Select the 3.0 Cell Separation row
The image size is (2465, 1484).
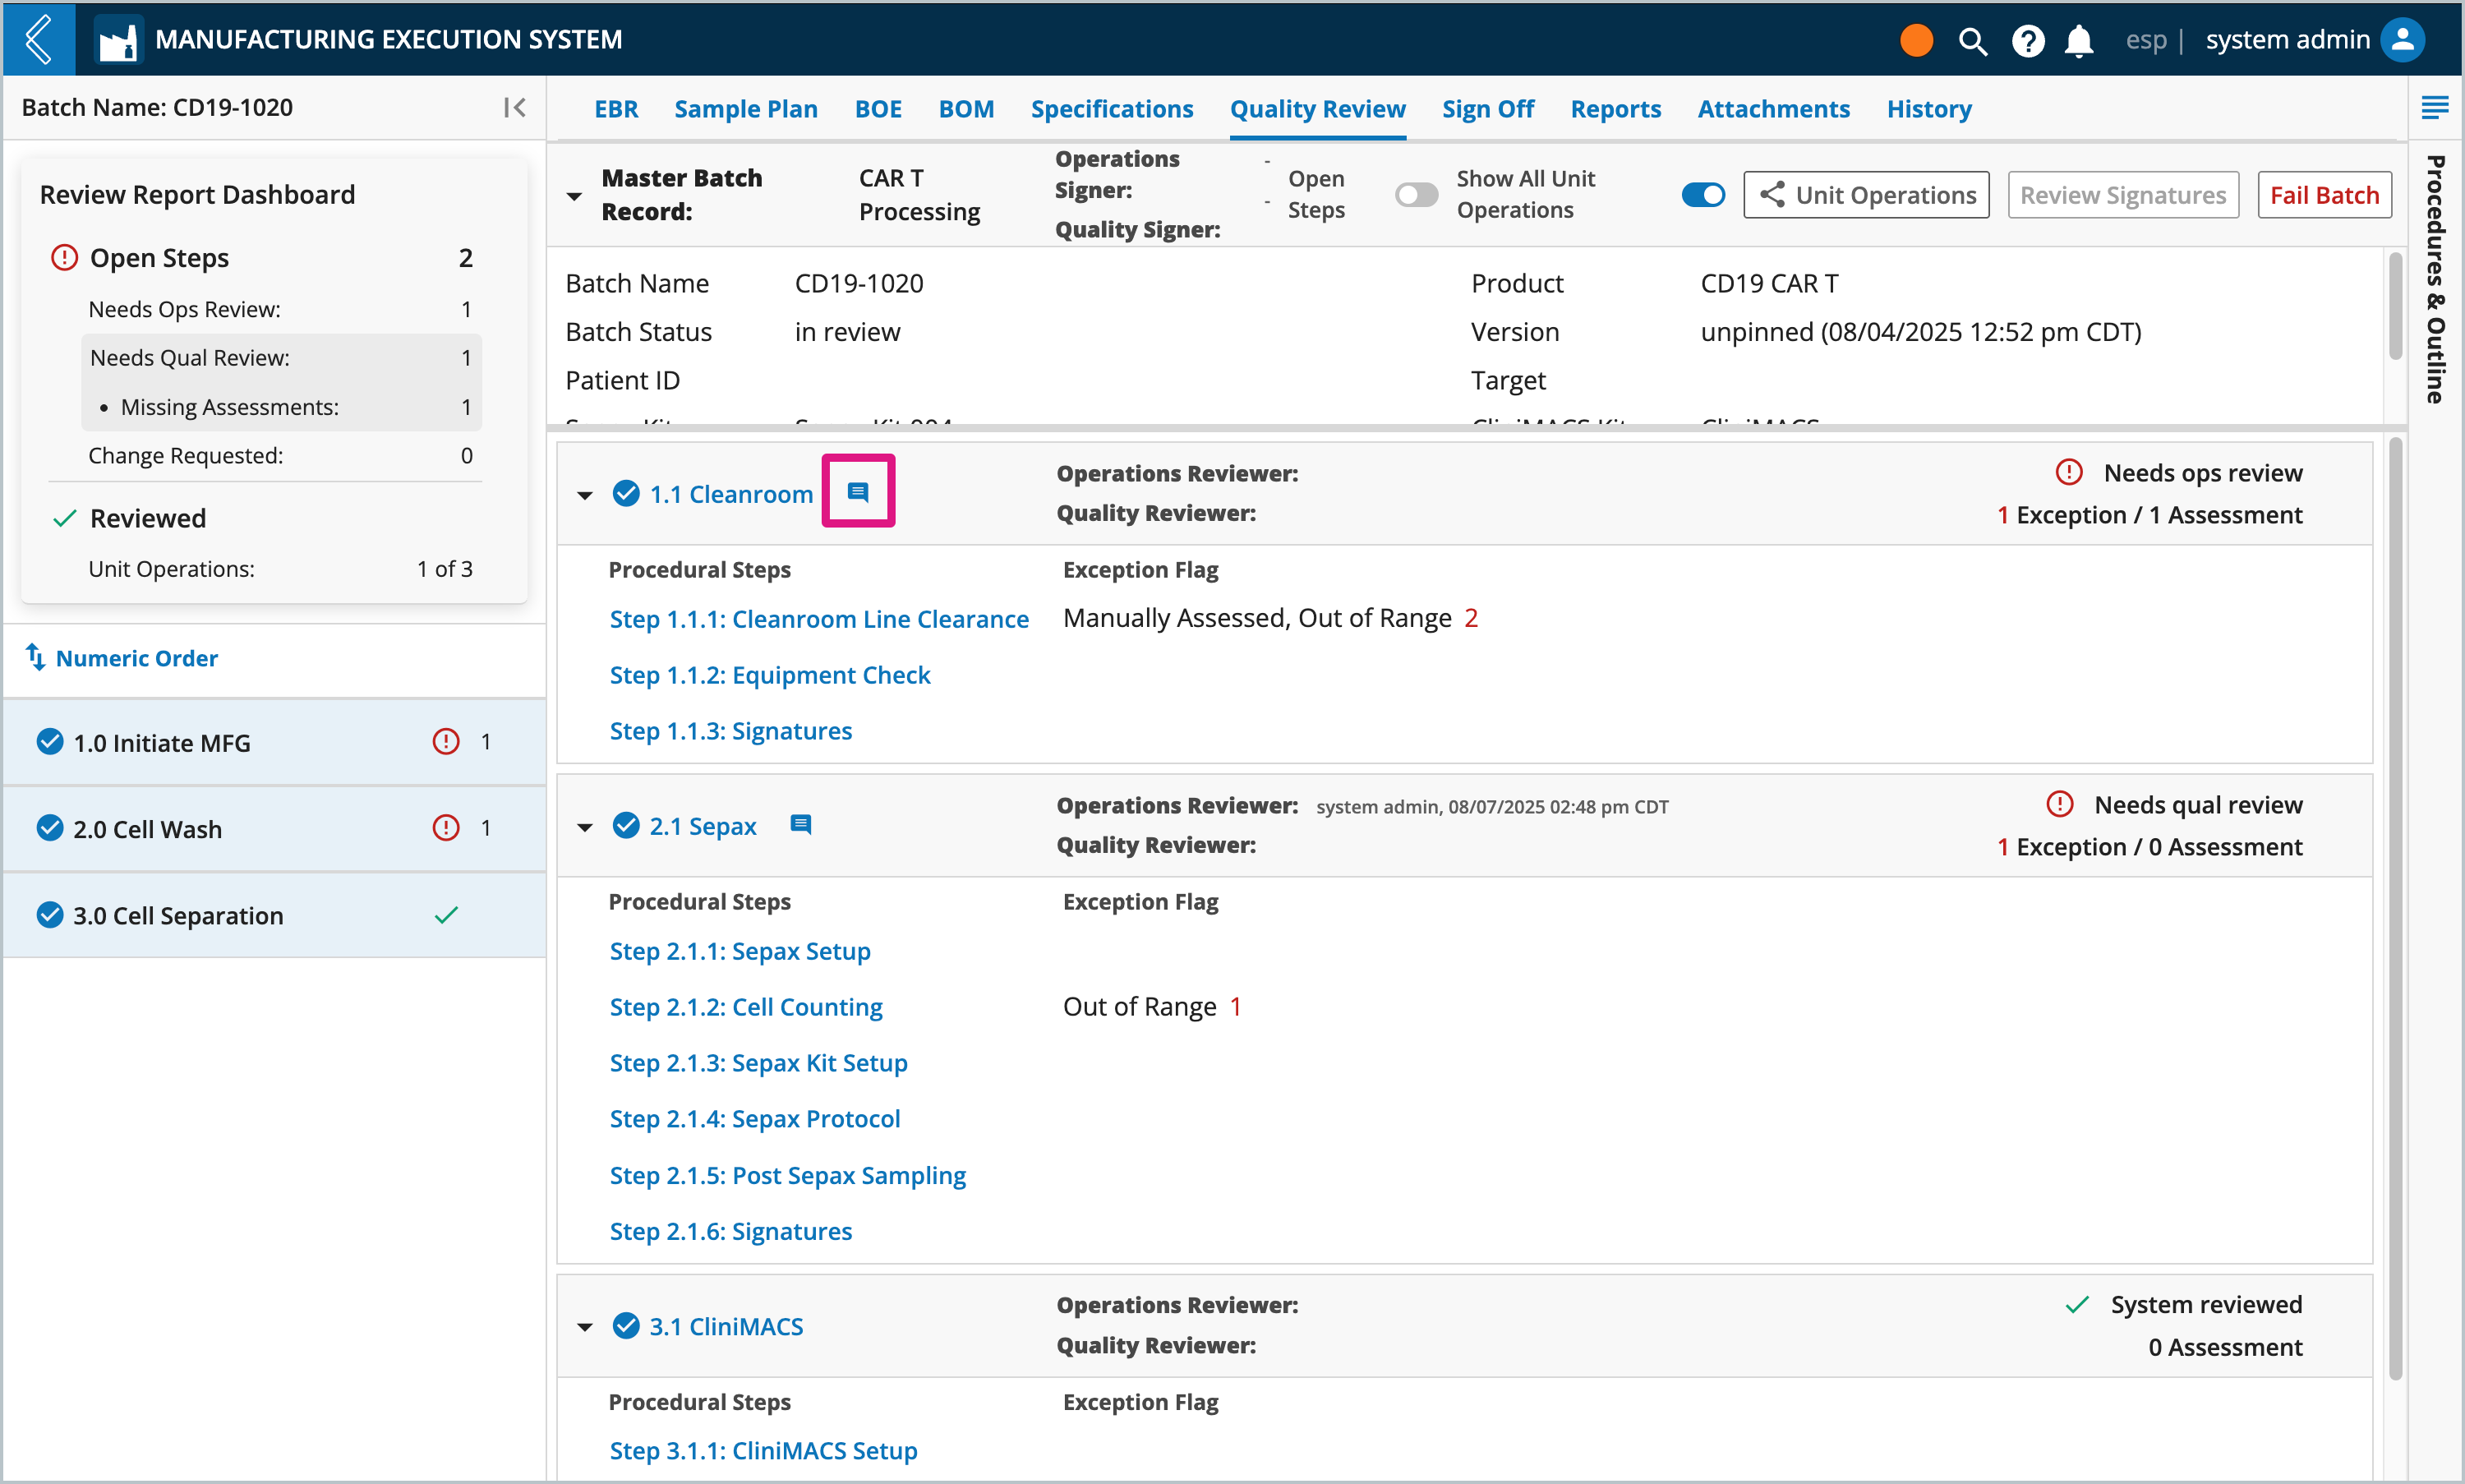click(275, 915)
